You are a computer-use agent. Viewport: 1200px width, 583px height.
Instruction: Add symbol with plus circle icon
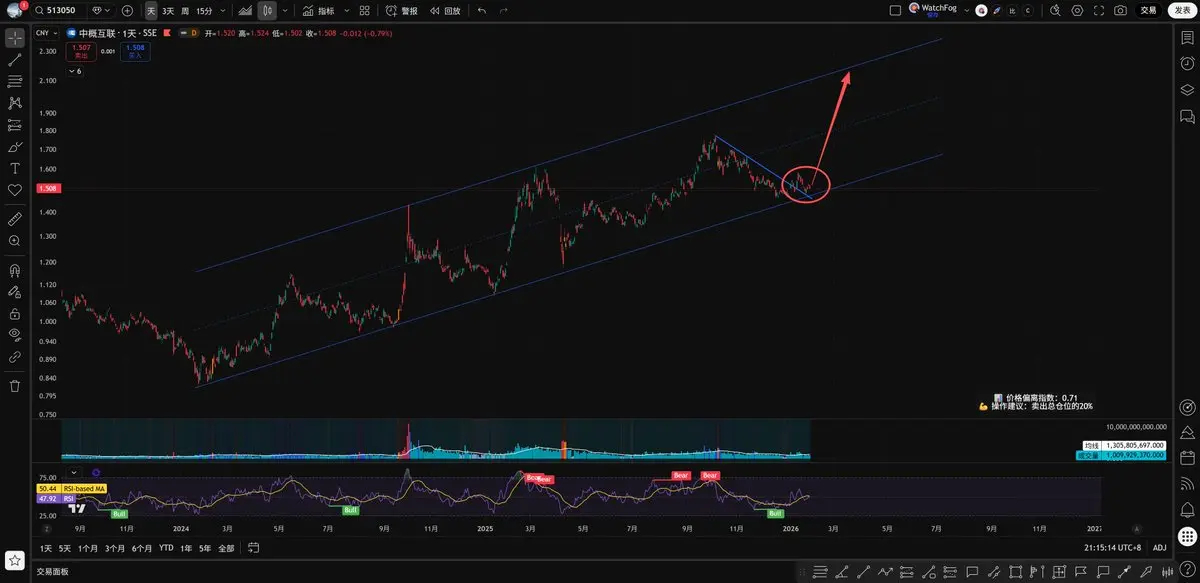(127, 10)
